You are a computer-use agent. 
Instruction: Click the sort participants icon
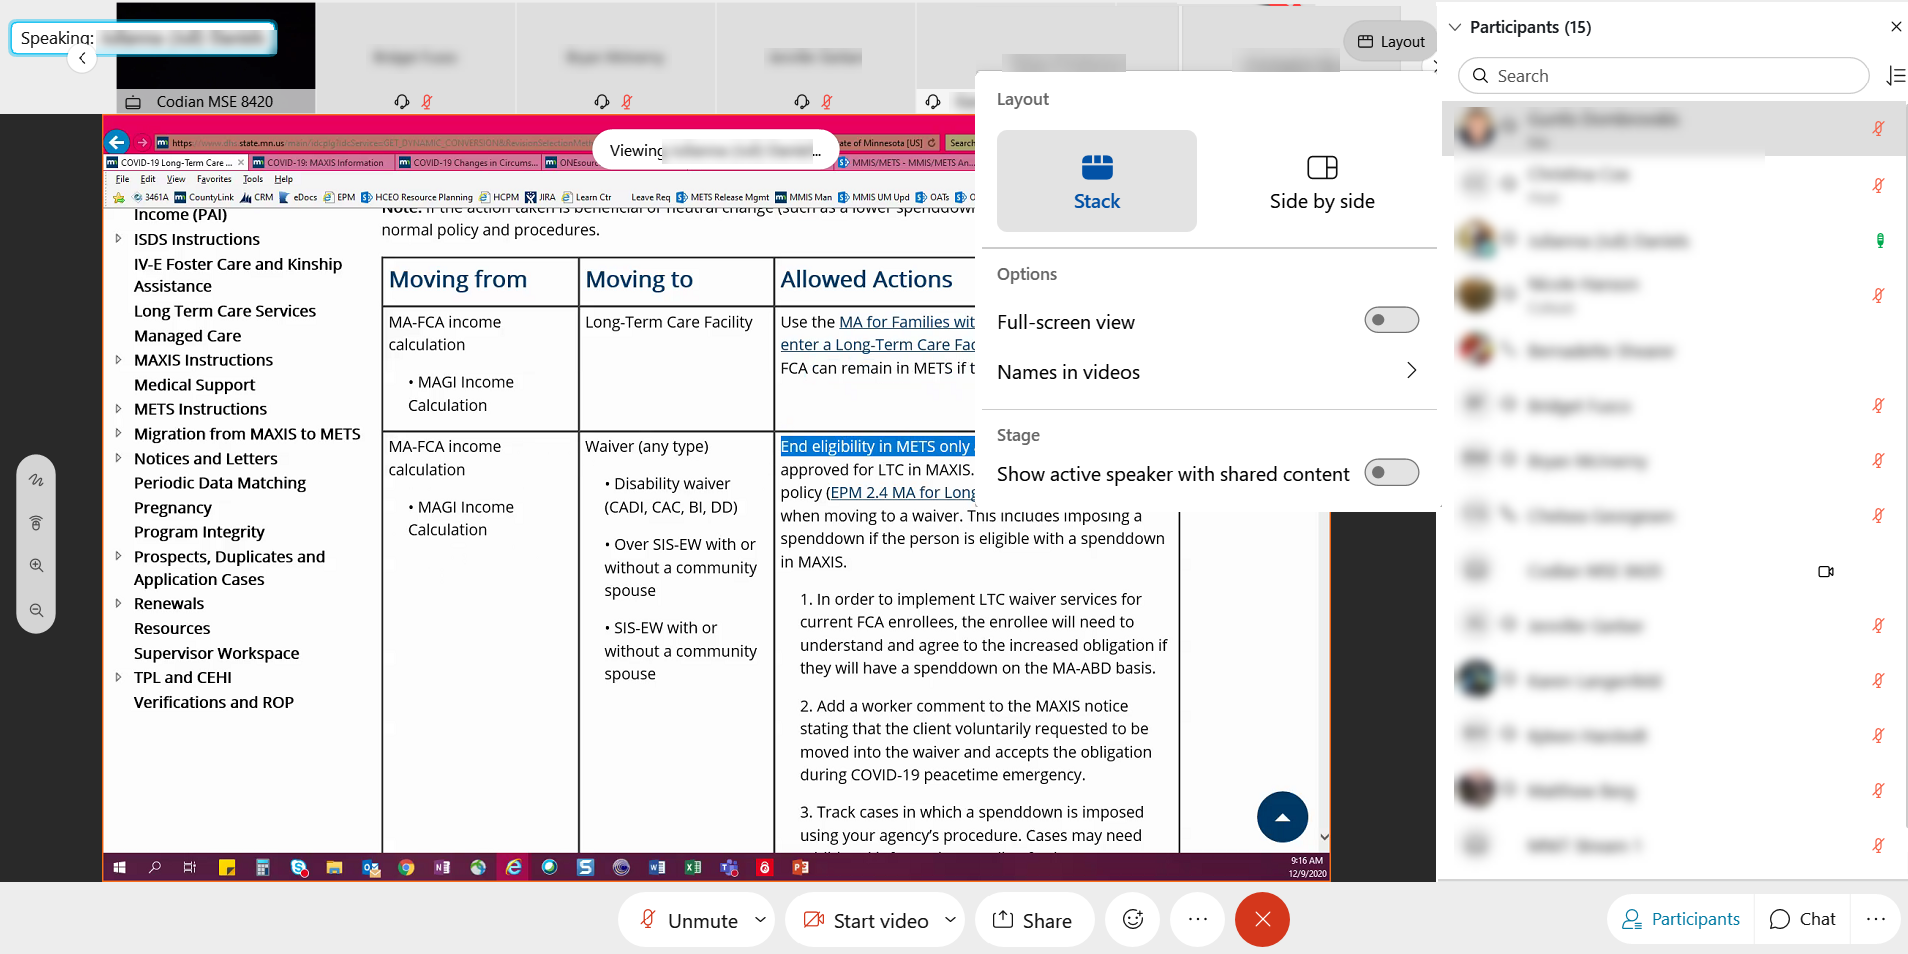(x=1895, y=76)
